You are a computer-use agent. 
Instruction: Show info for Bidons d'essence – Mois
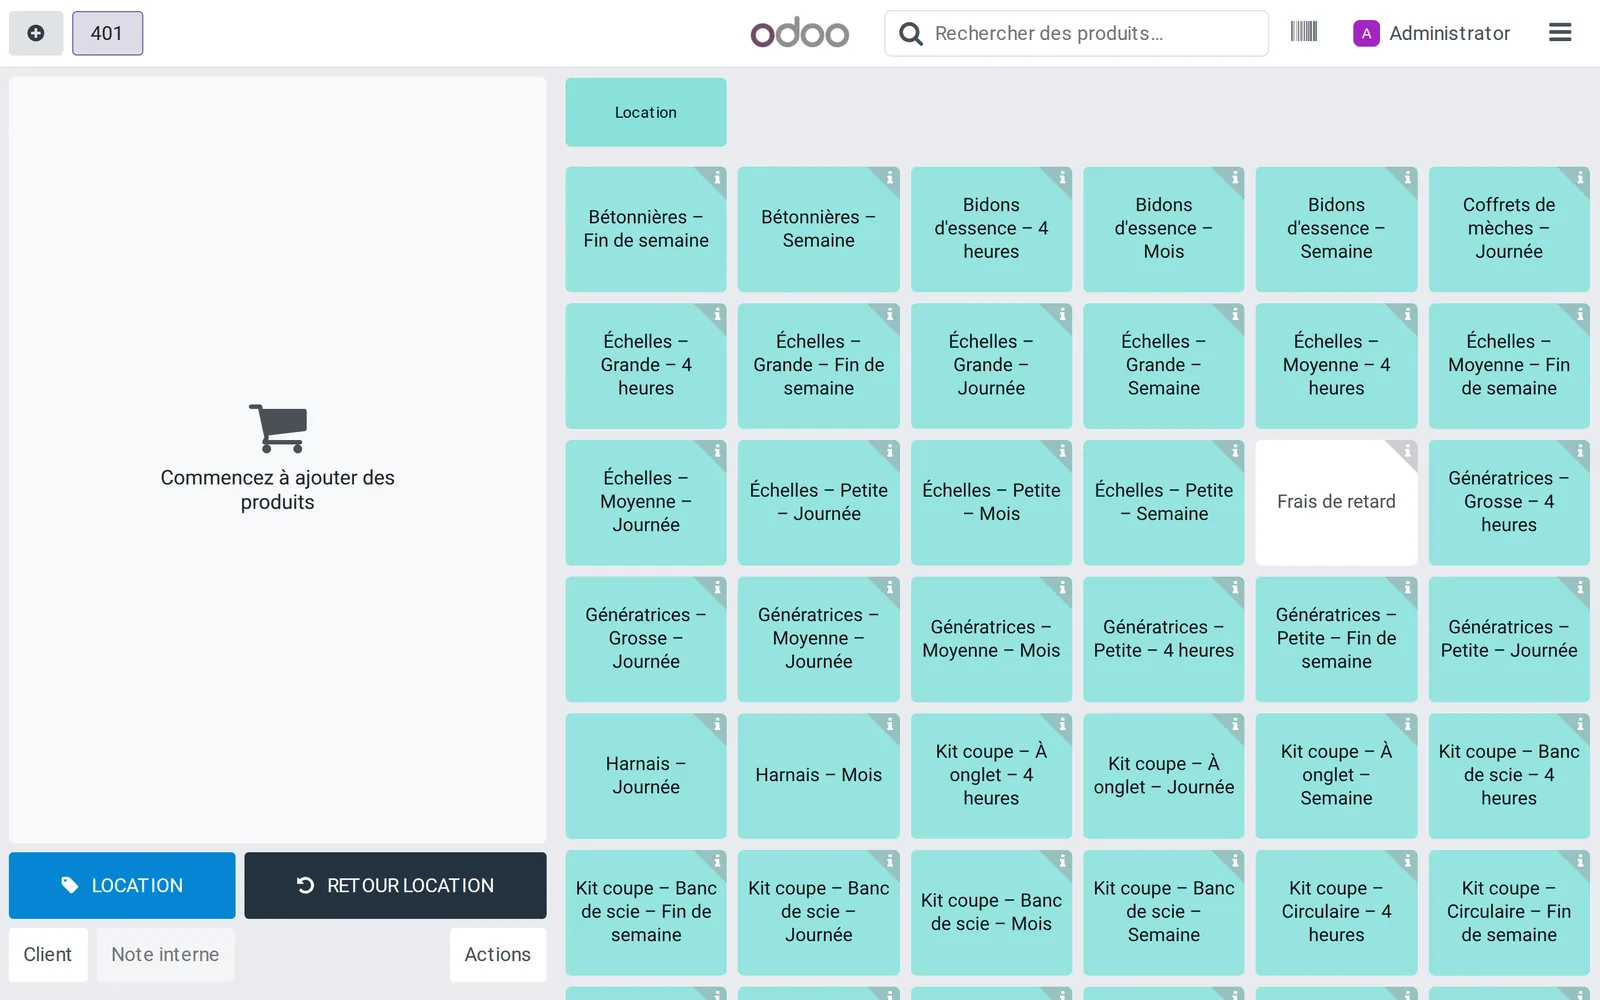click(x=1235, y=177)
